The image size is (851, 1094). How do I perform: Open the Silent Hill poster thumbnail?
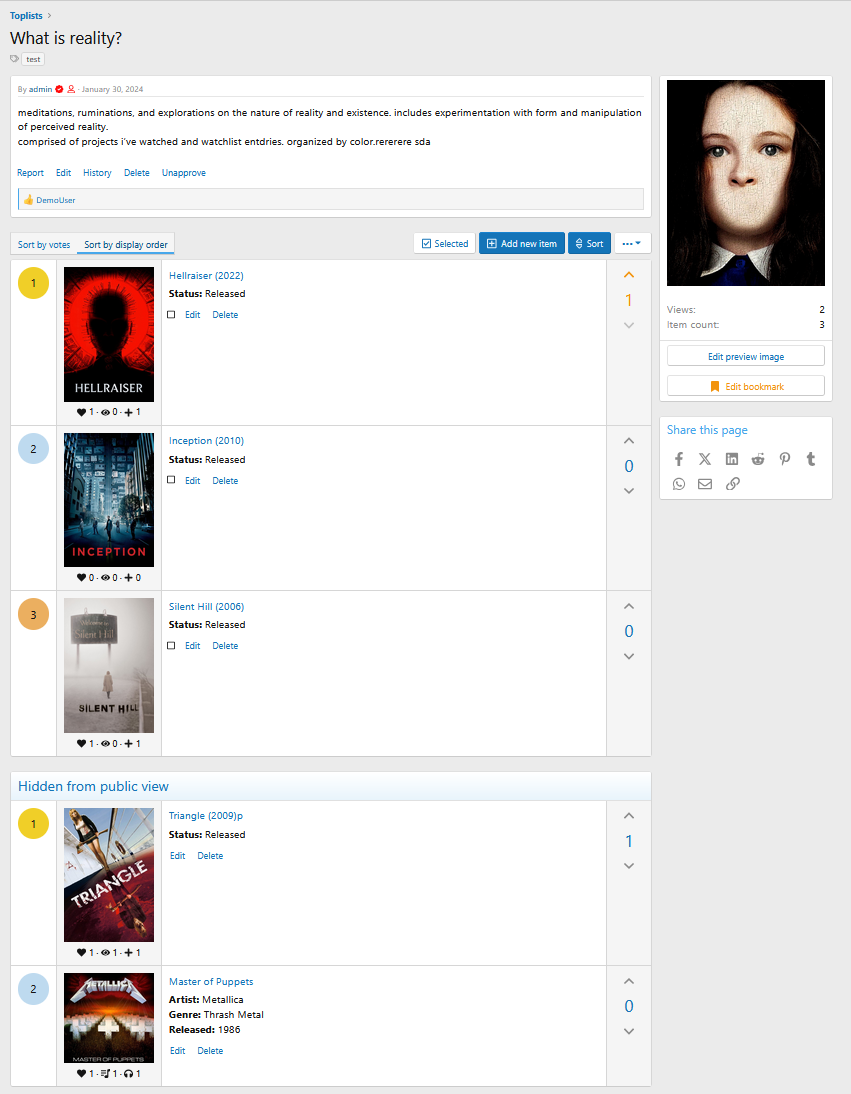coord(109,666)
